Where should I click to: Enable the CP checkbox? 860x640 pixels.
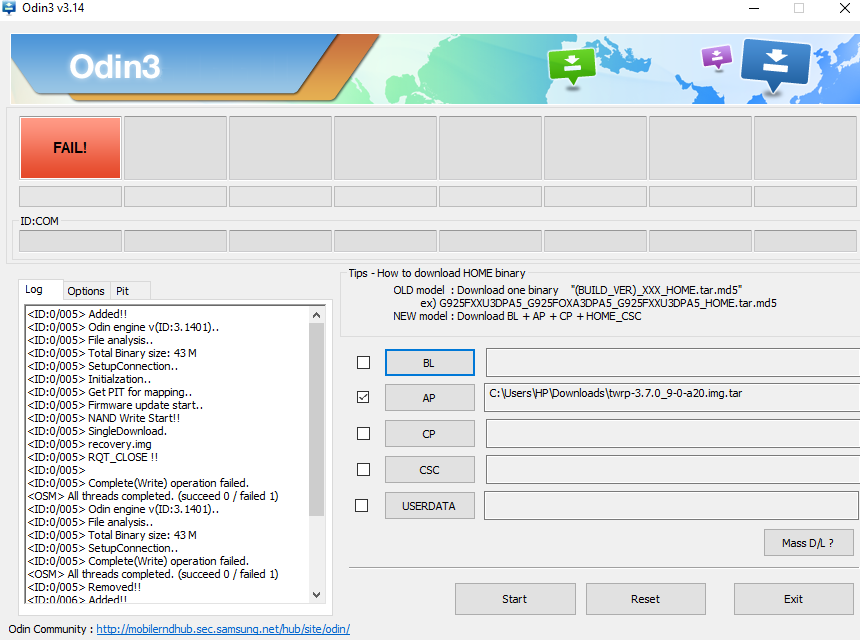[363, 433]
